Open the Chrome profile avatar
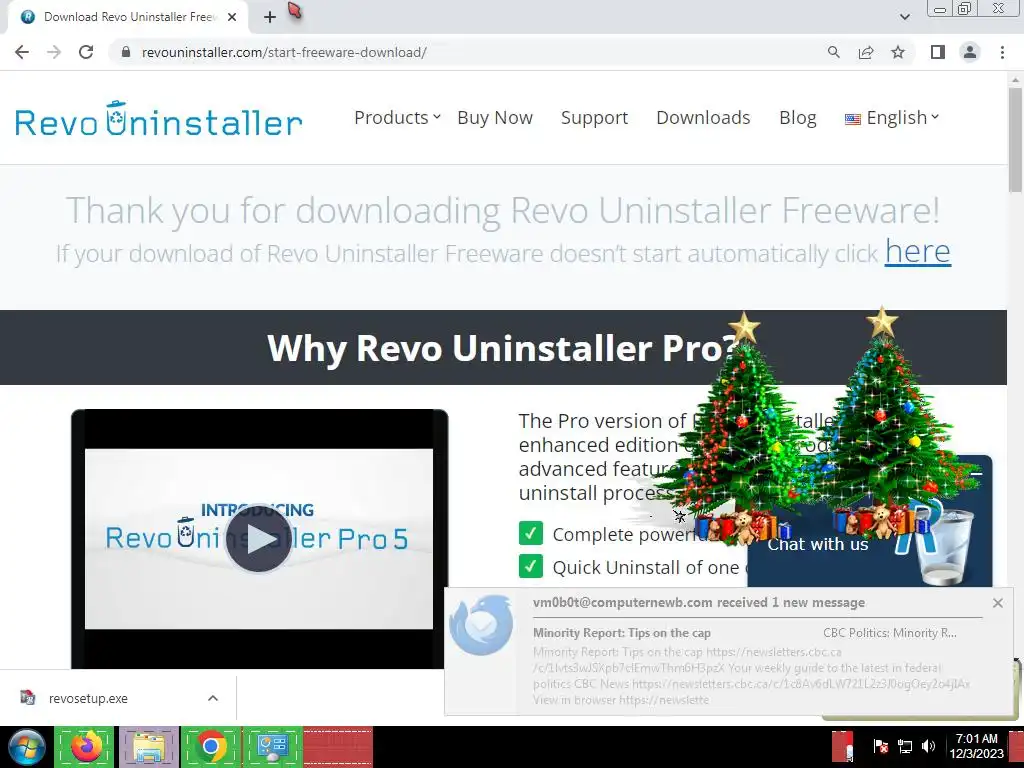This screenshot has height=768, width=1024. click(970, 52)
